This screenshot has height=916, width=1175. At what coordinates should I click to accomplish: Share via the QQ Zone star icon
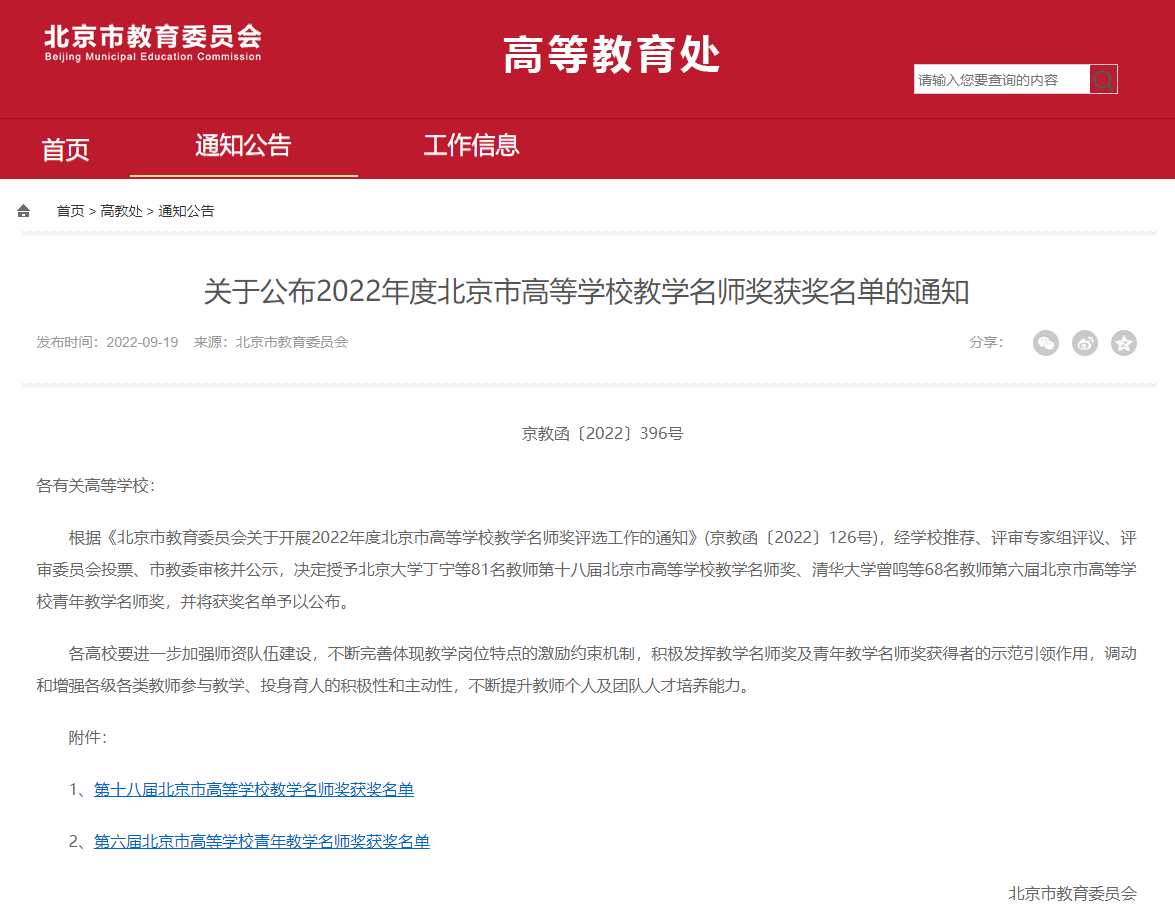click(x=1124, y=343)
